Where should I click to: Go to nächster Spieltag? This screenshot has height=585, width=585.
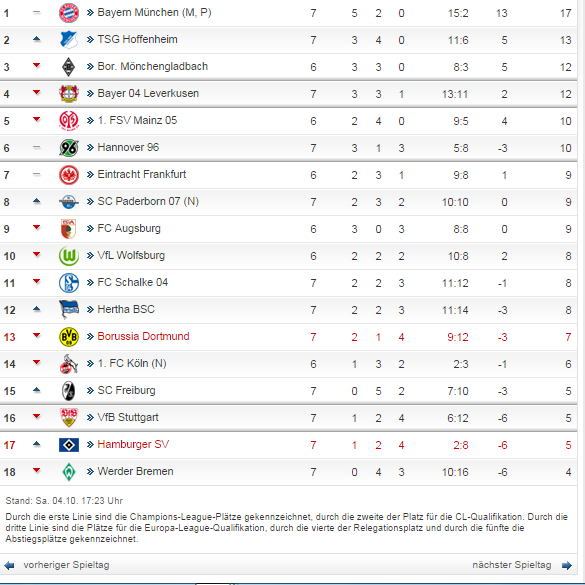512,565
